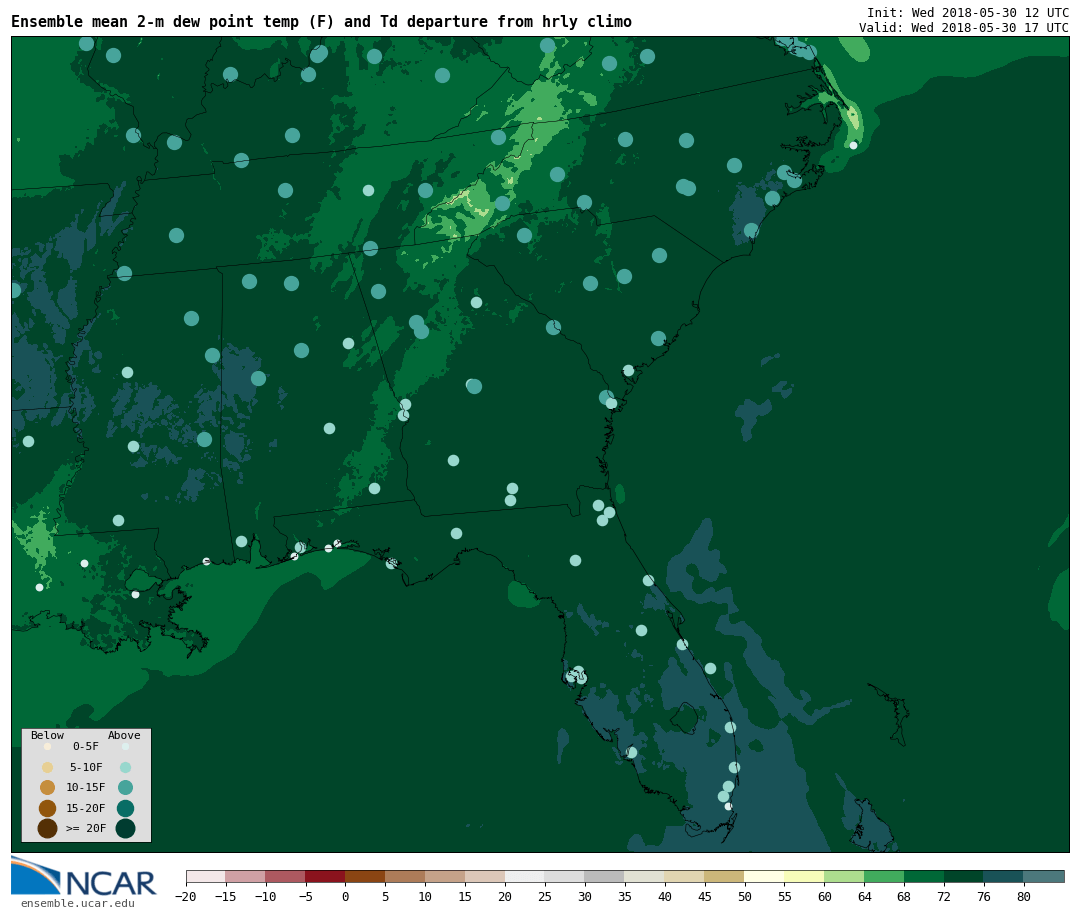Screen dimensions: 1080x915
Task: Click the tan colorbar swatch between 45 and 50
Action: pos(725,876)
